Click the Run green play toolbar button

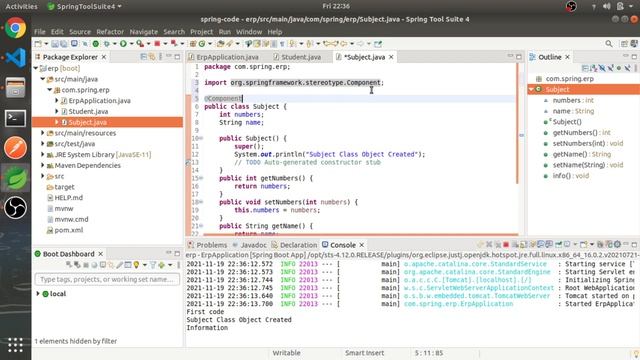123,44
